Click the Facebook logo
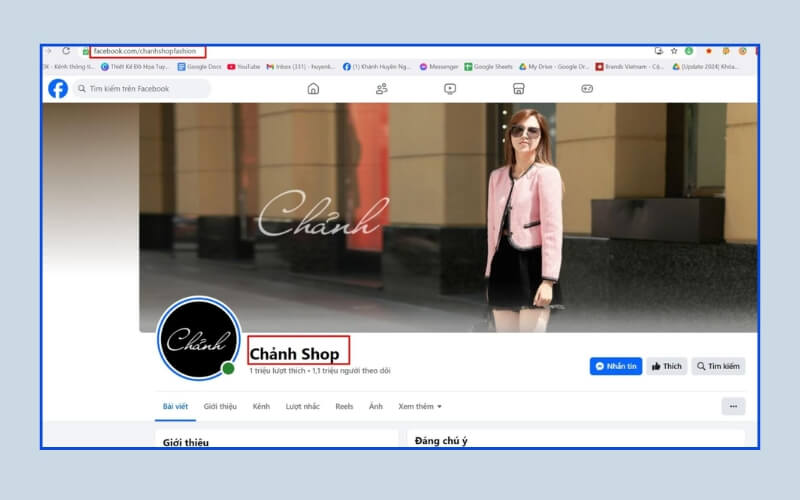 [58, 88]
